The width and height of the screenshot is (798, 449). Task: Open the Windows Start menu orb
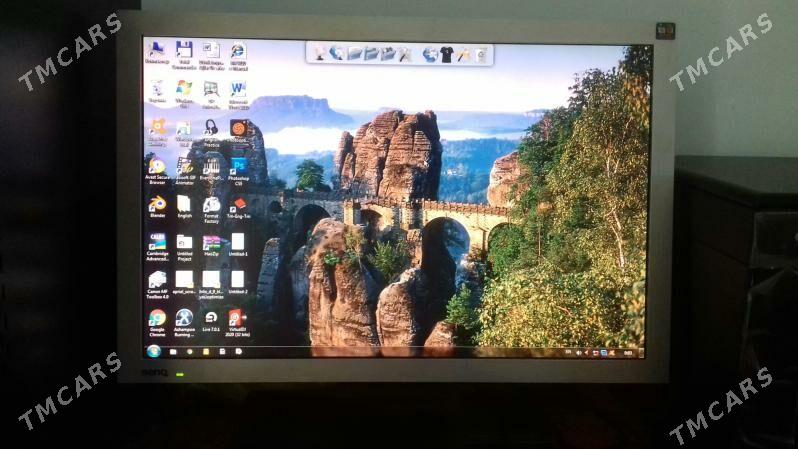coord(153,351)
